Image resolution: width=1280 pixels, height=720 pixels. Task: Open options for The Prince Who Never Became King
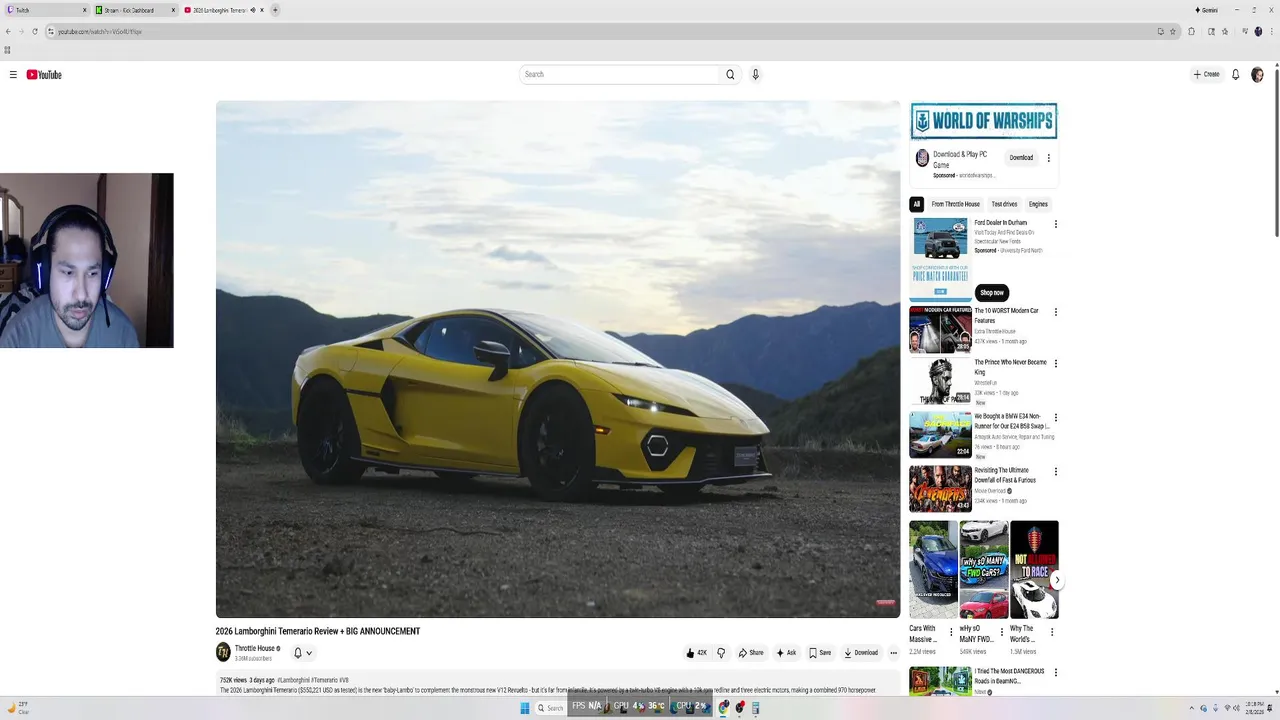click(1055, 364)
